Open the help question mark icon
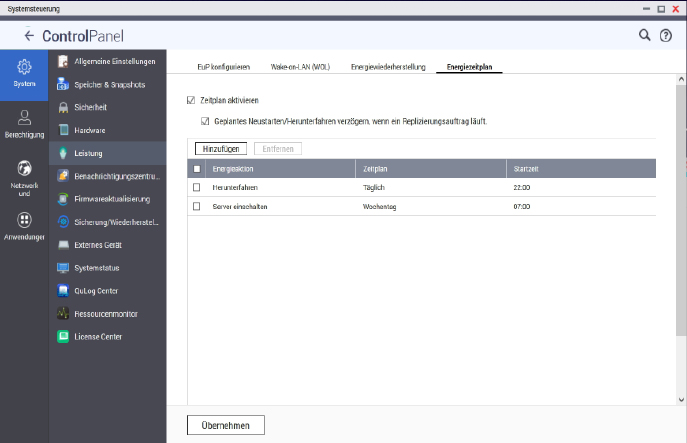 tap(666, 35)
